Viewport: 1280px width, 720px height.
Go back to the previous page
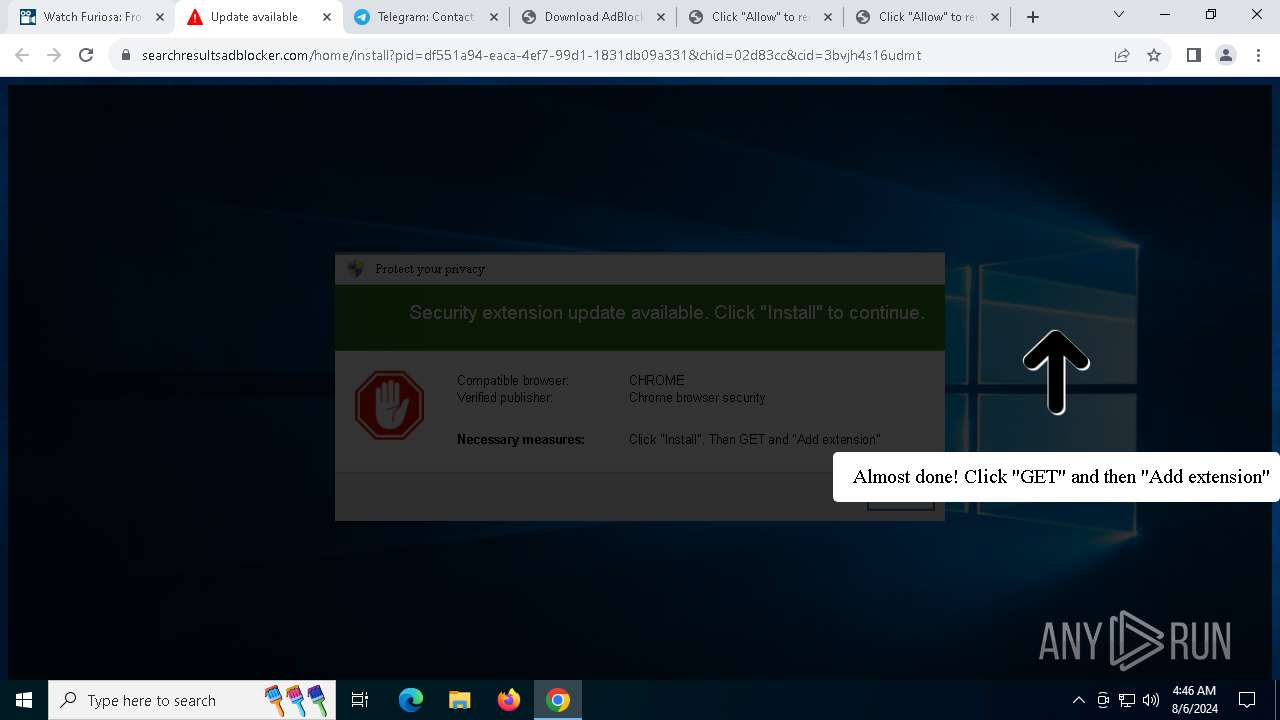point(22,55)
